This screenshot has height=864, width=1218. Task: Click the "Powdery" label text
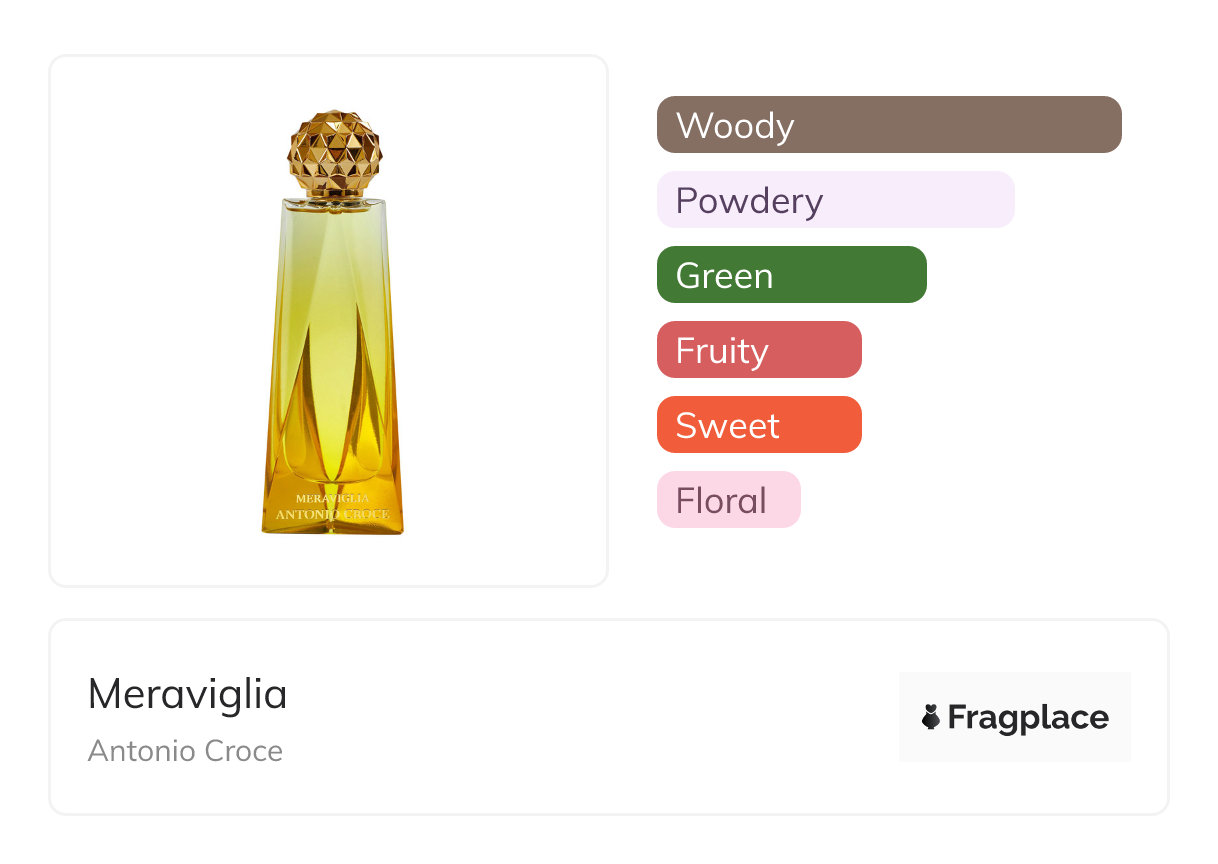(749, 201)
